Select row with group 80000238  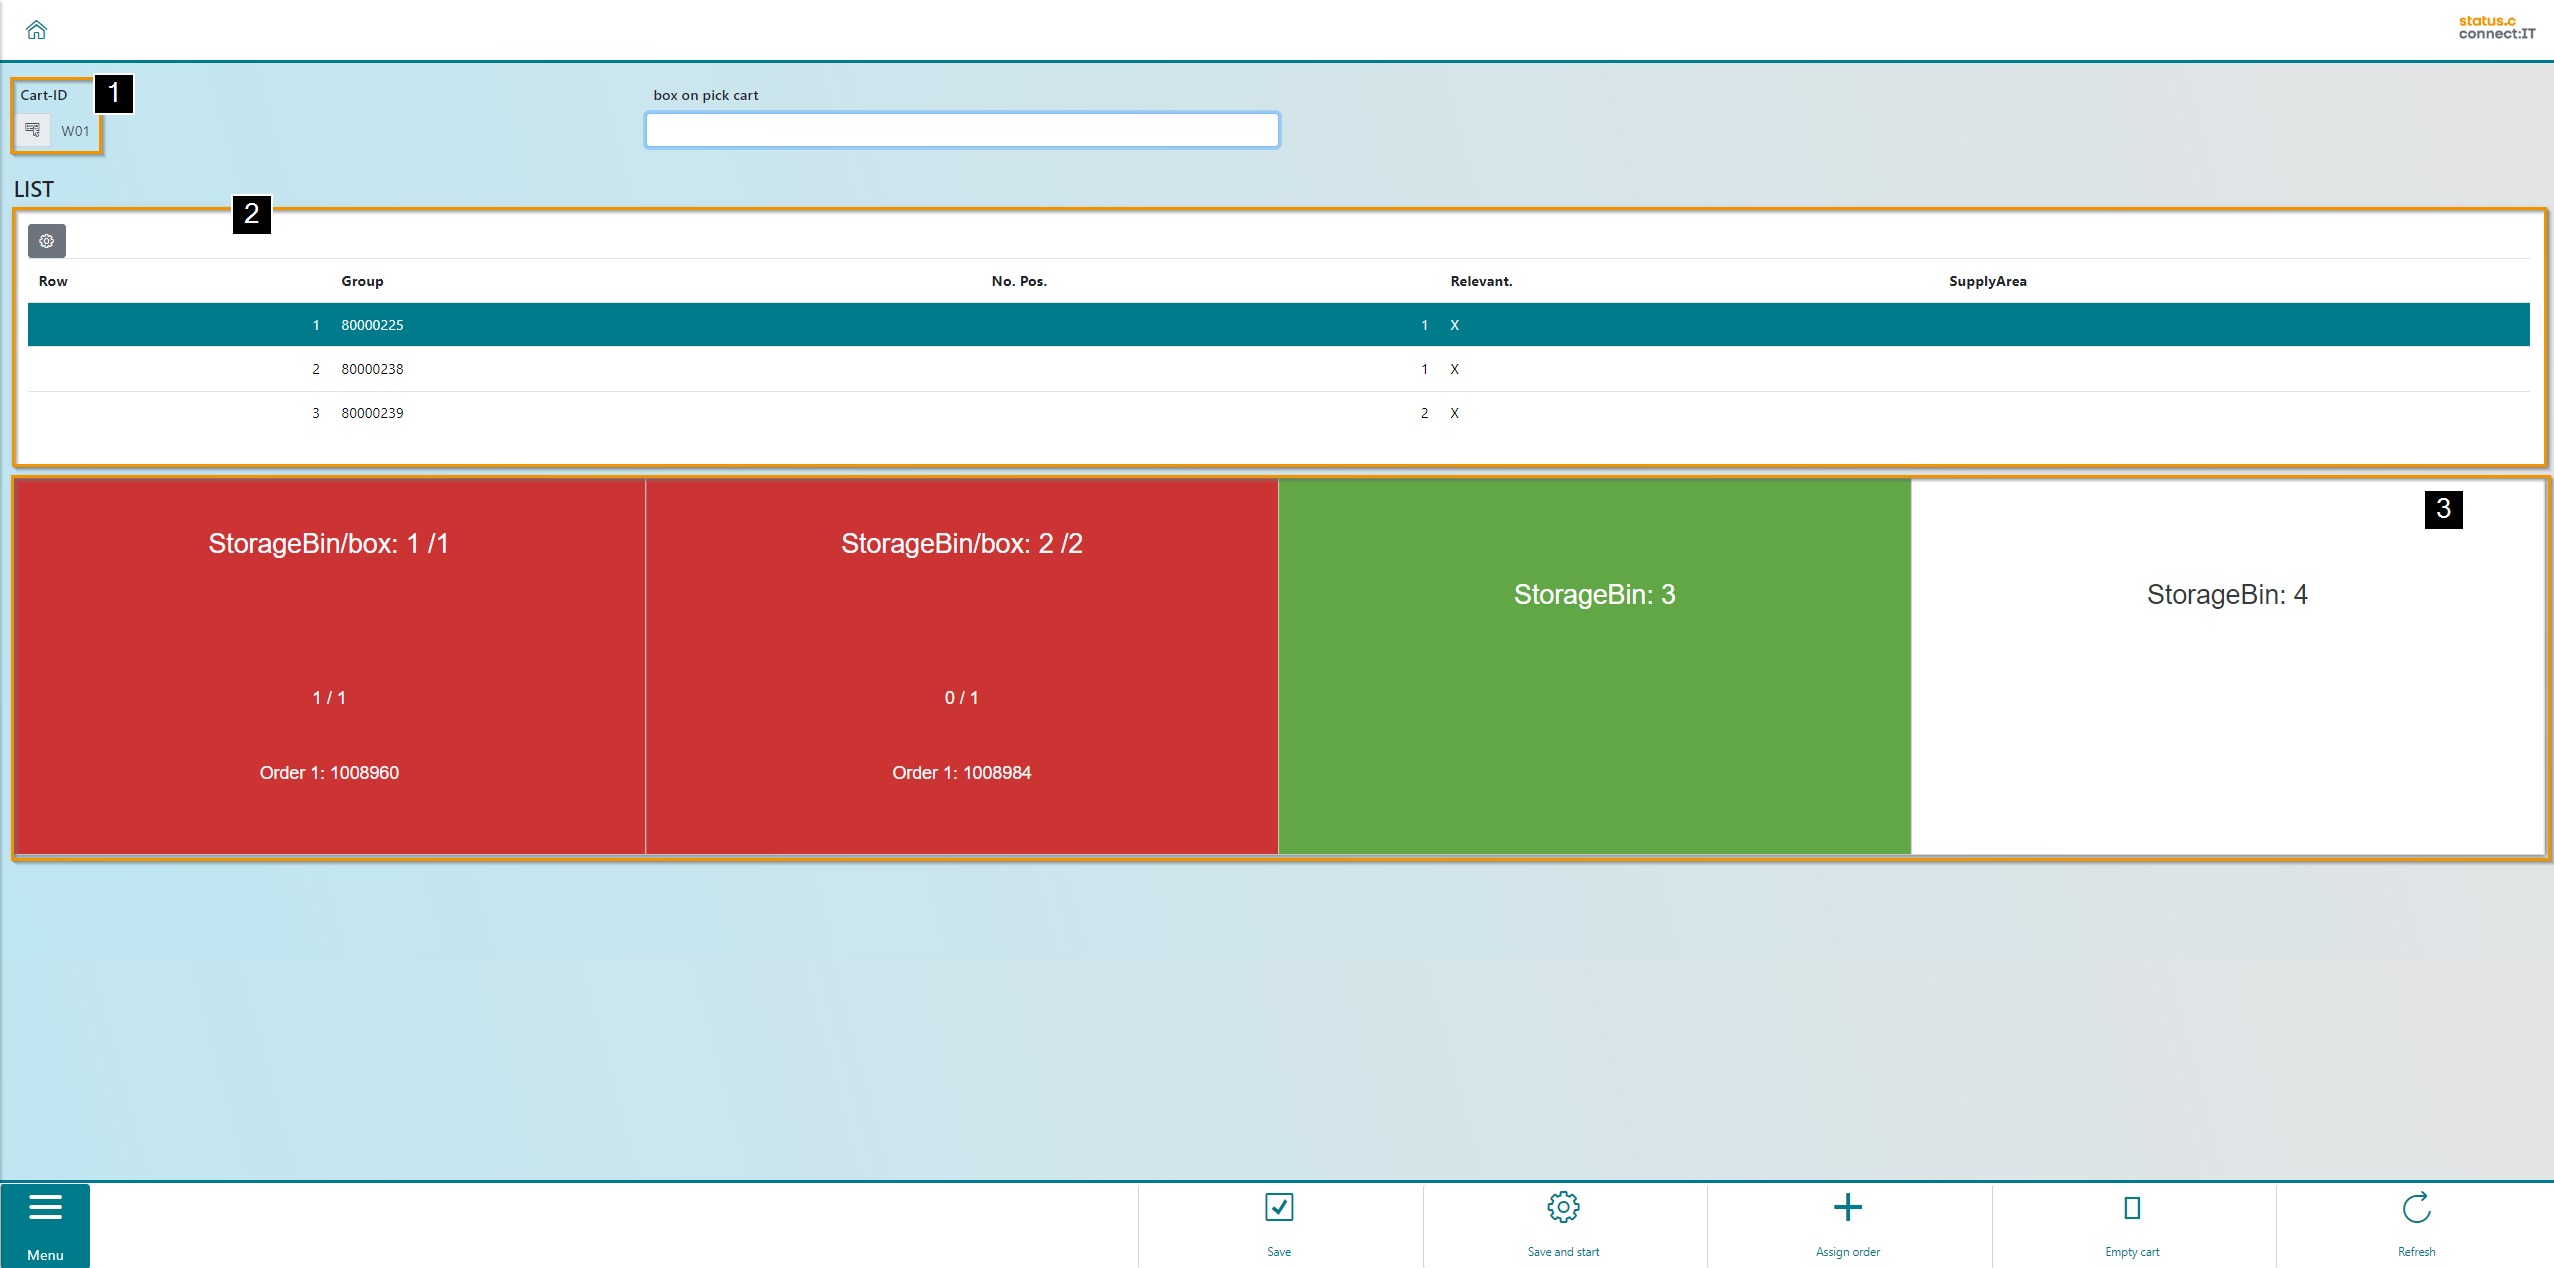tap(372, 369)
